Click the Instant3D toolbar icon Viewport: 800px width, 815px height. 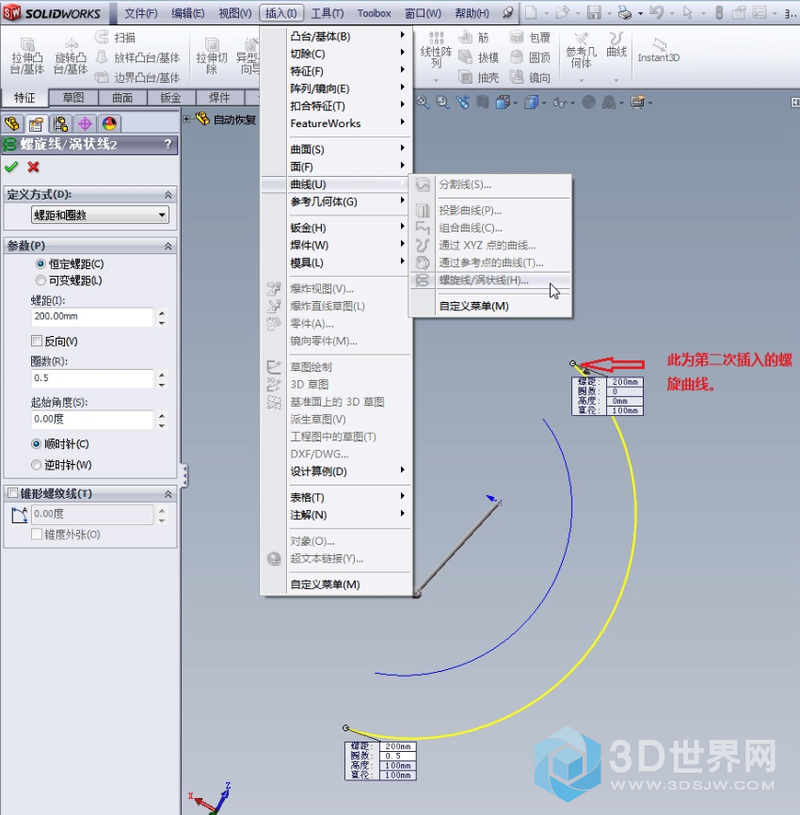[x=658, y=48]
